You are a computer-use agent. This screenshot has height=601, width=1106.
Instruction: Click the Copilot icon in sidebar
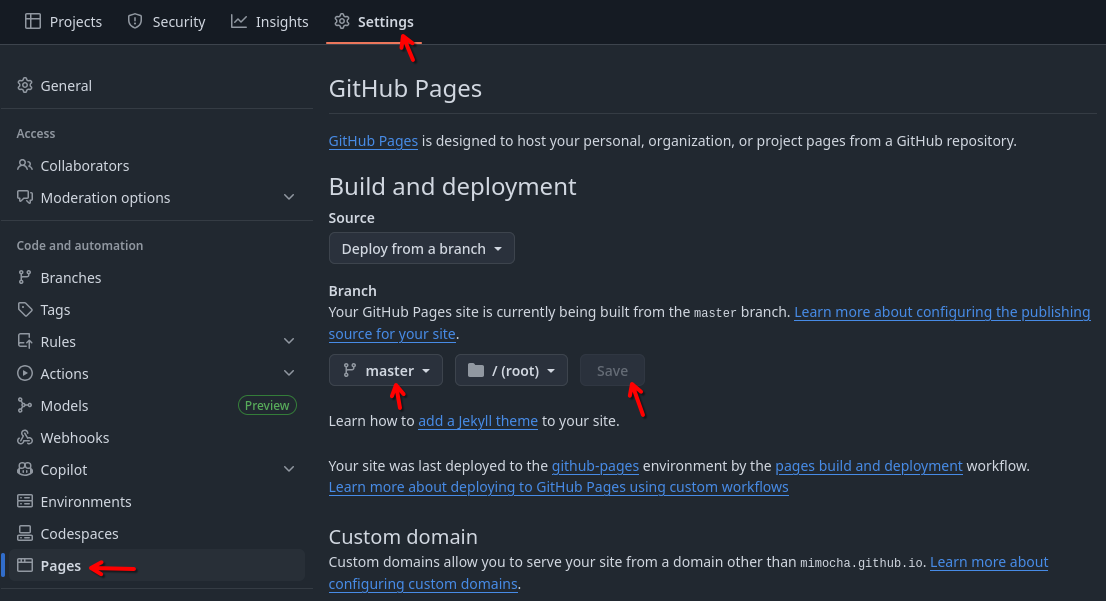tap(25, 469)
